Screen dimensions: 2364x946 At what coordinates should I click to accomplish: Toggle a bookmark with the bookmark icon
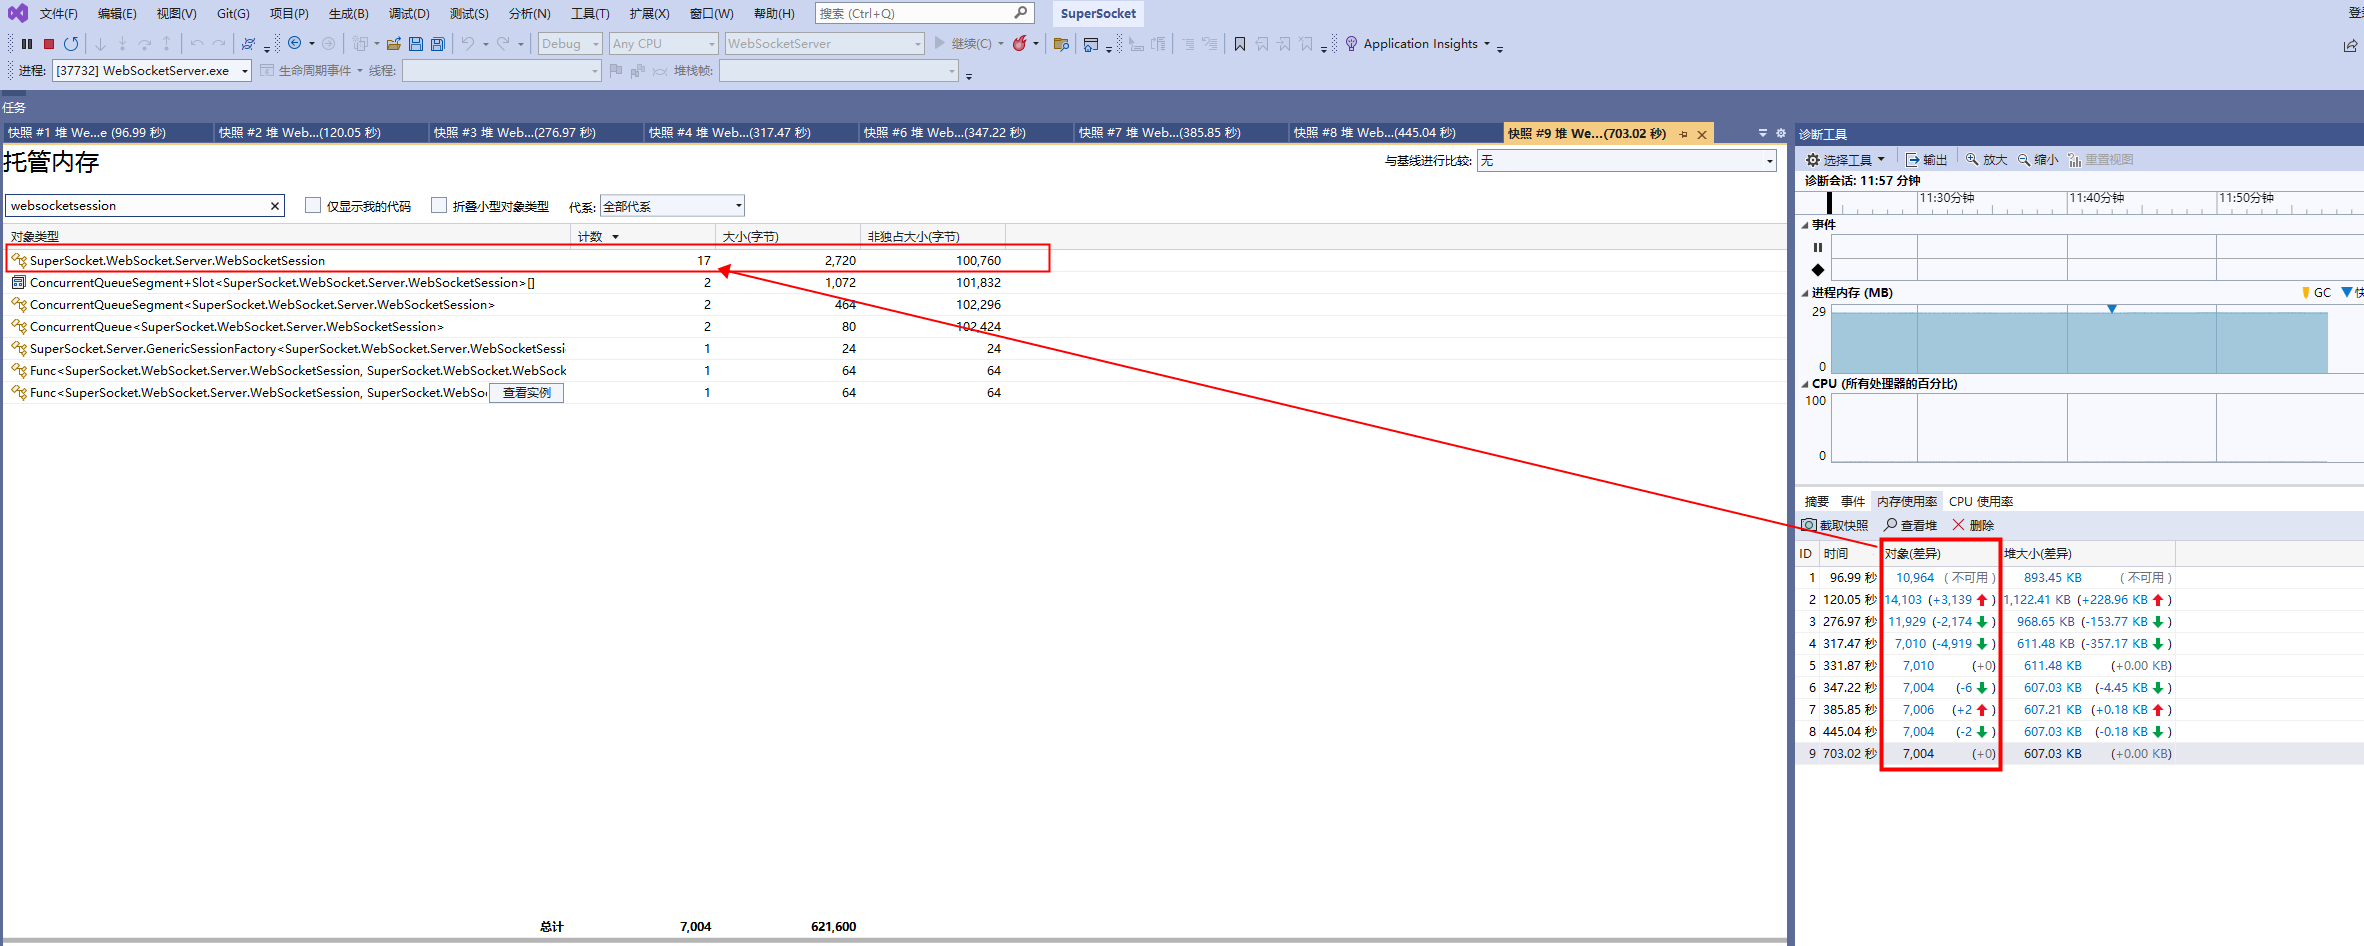(1240, 44)
